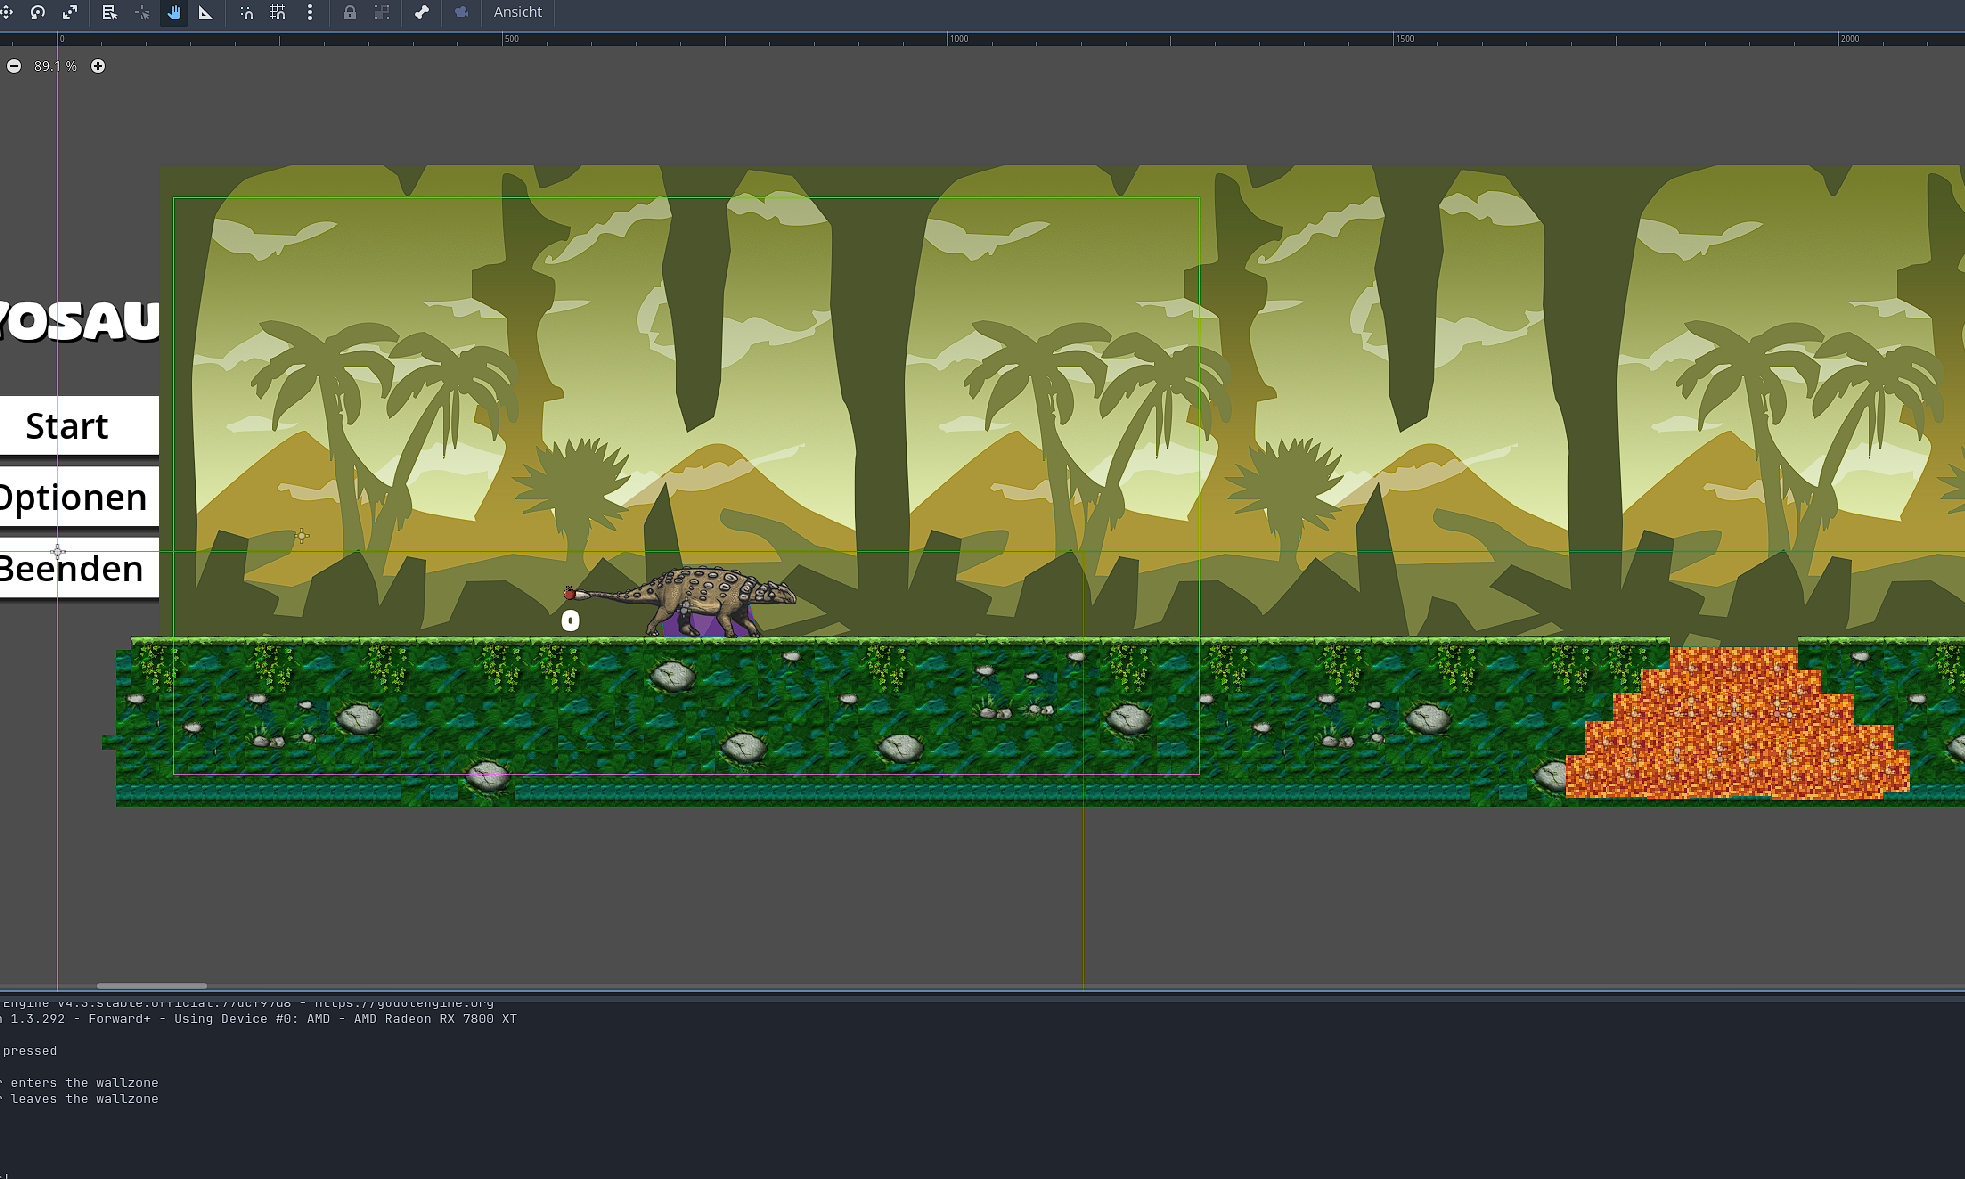Open skeleton bone options
Viewport: 1965px width, 1179px height.
coord(422,12)
